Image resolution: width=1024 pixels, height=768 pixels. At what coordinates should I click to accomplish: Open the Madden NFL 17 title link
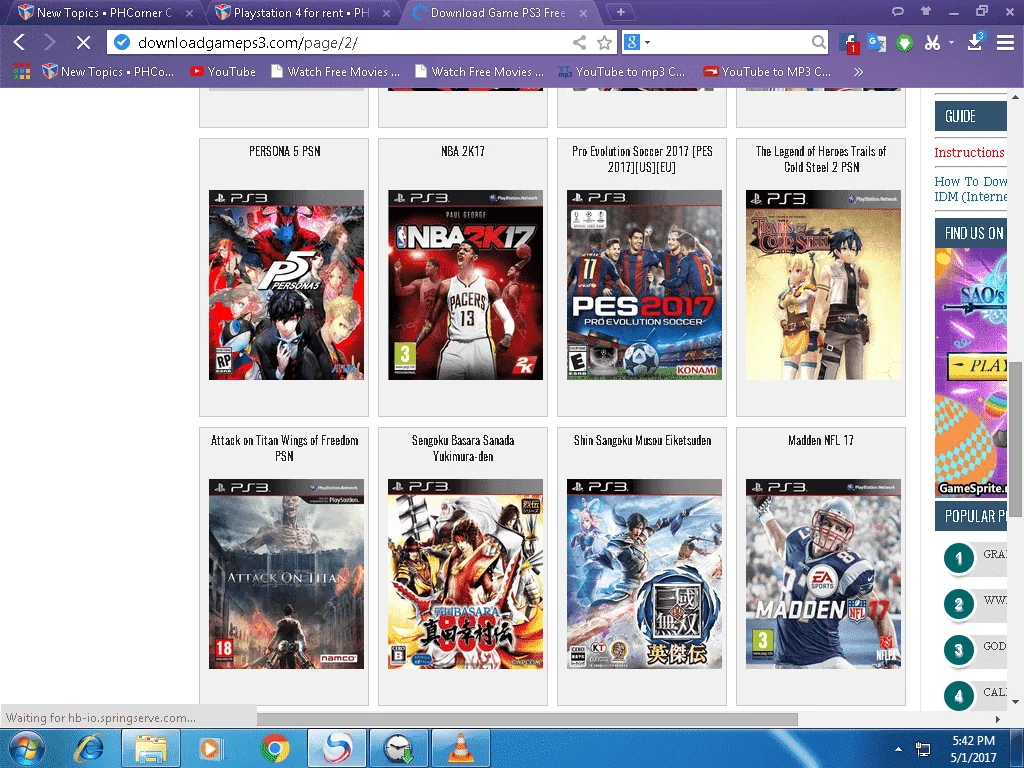[x=821, y=441]
